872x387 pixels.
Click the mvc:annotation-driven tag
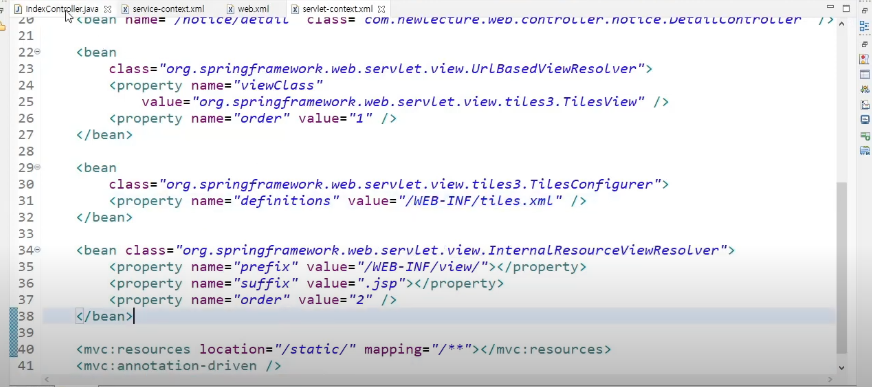[x=179, y=366]
